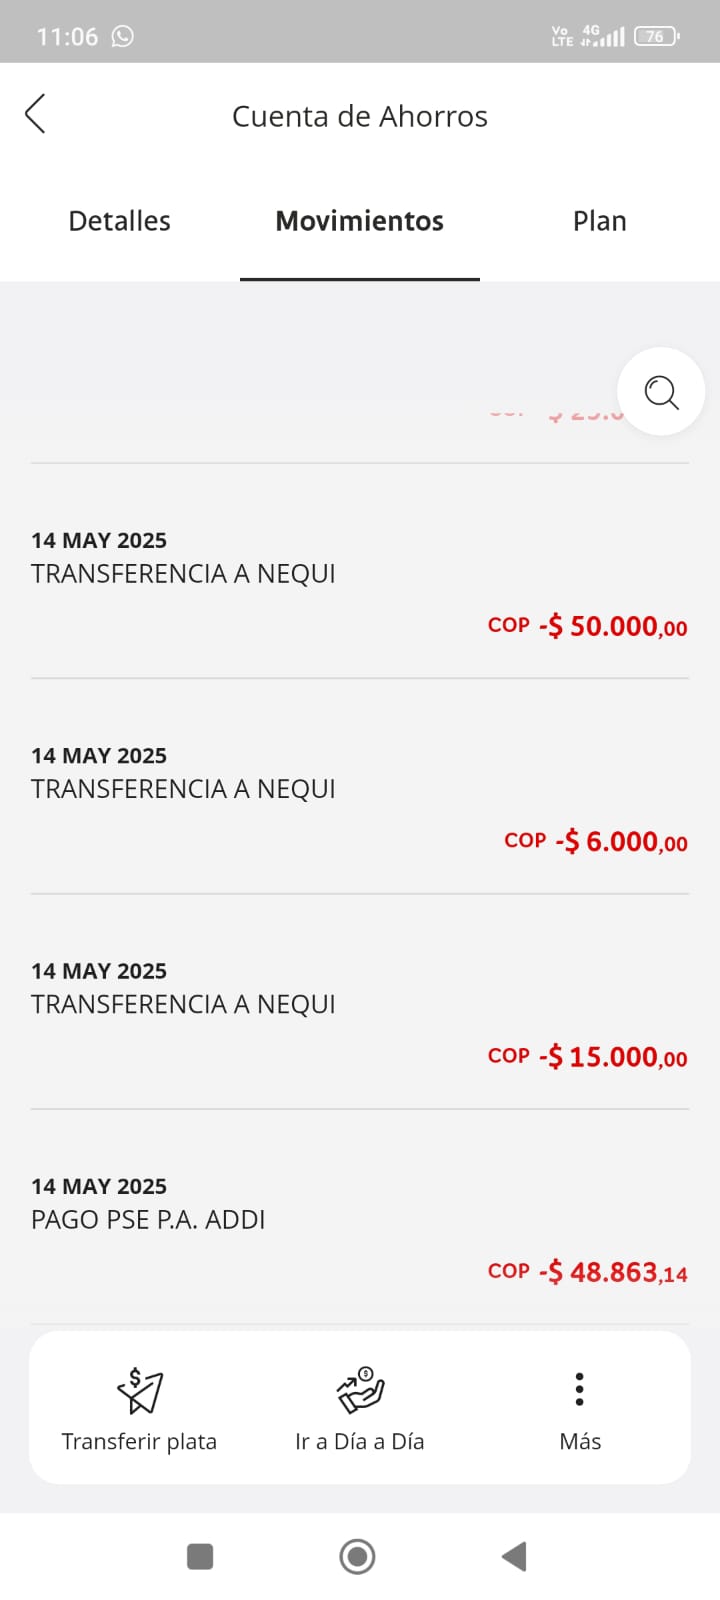This screenshot has height=1600, width=720.
Task: Open the Nequi transfer of $6.000,00
Action: (x=360, y=797)
